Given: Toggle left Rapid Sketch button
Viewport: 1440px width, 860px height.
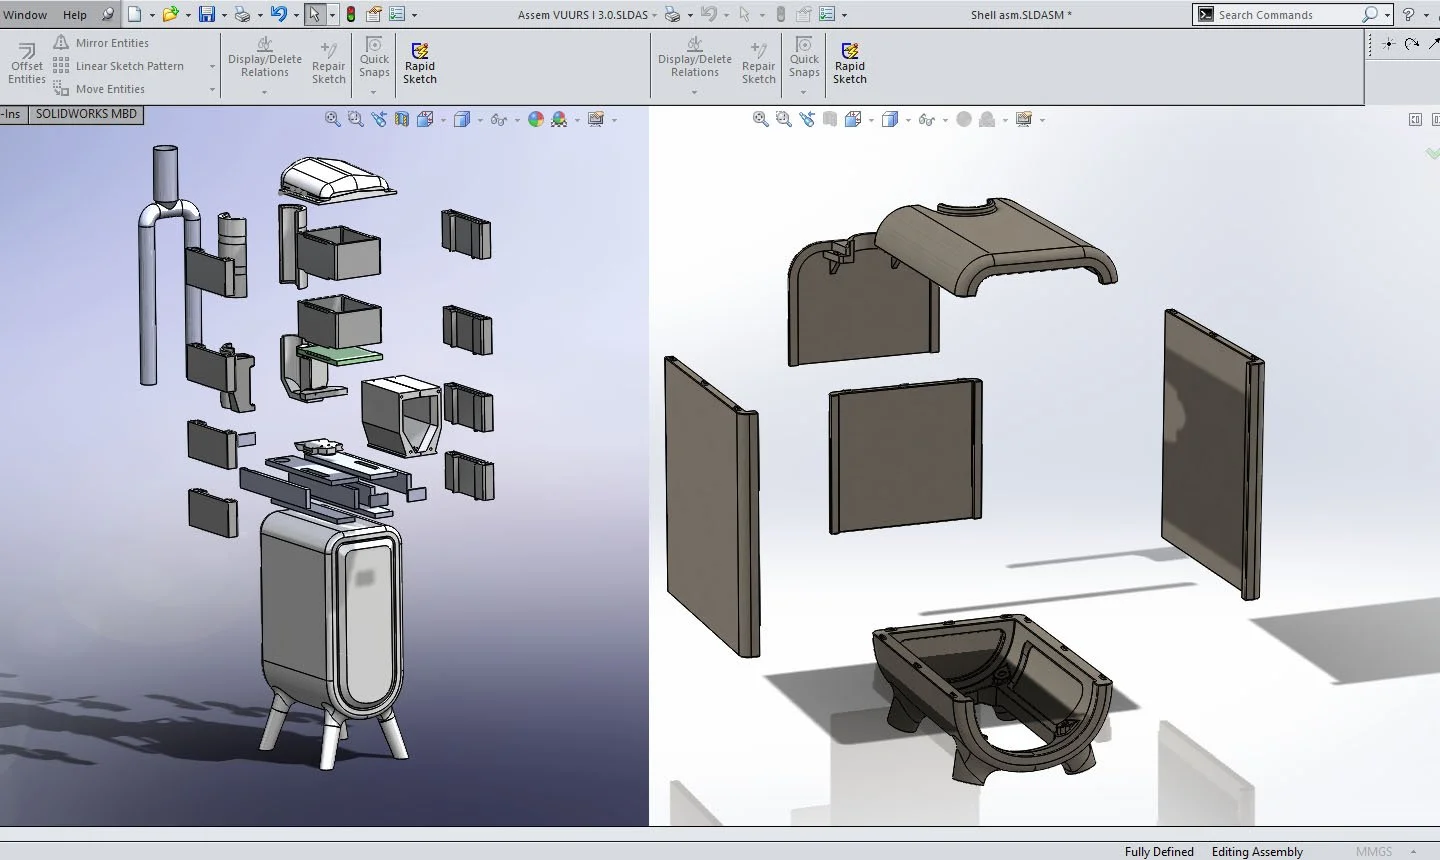Looking at the screenshot, I should pyautogui.click(x=420, y=63).
